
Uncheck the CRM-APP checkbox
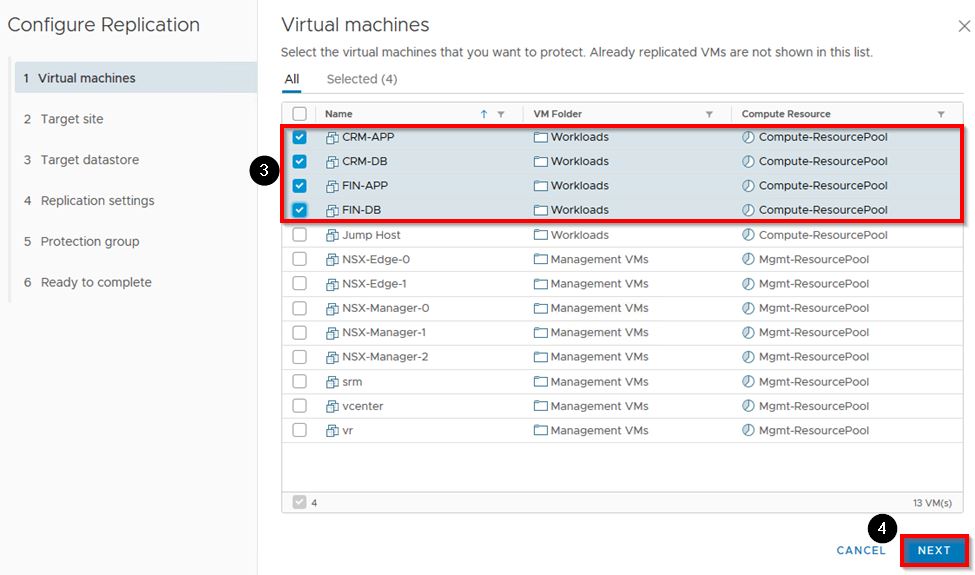tap(300, 137)
